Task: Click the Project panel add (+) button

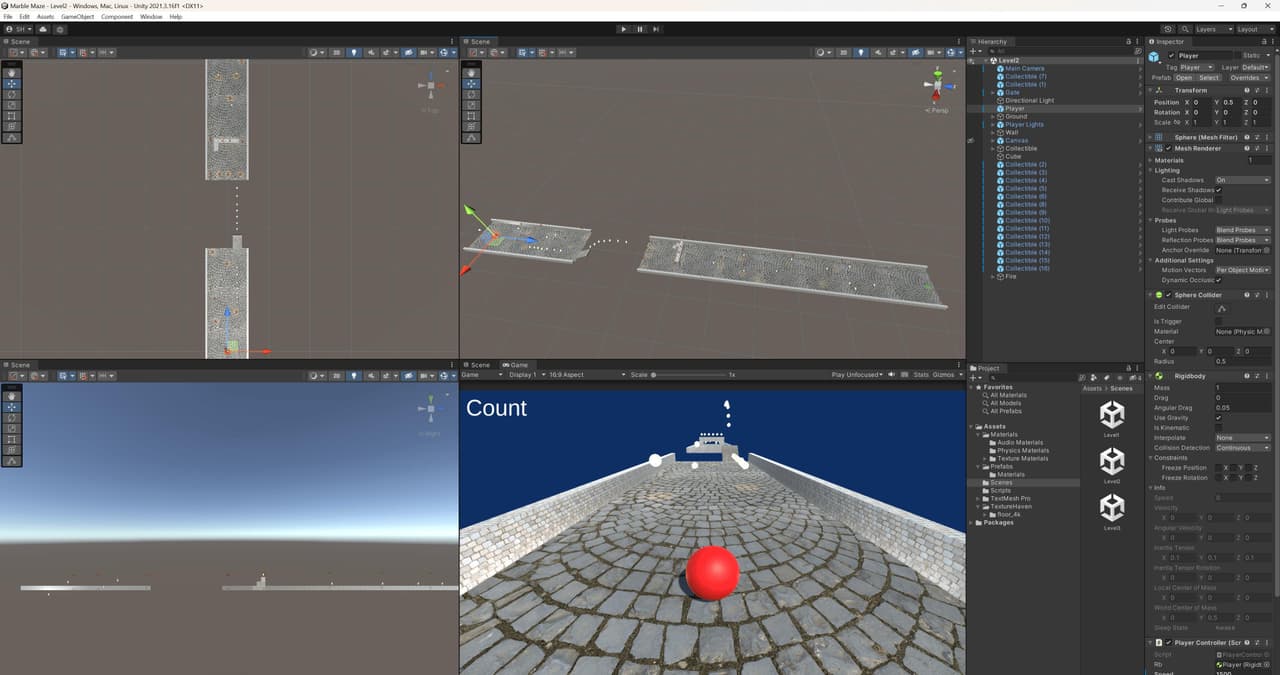Action: tap(974, 378)
